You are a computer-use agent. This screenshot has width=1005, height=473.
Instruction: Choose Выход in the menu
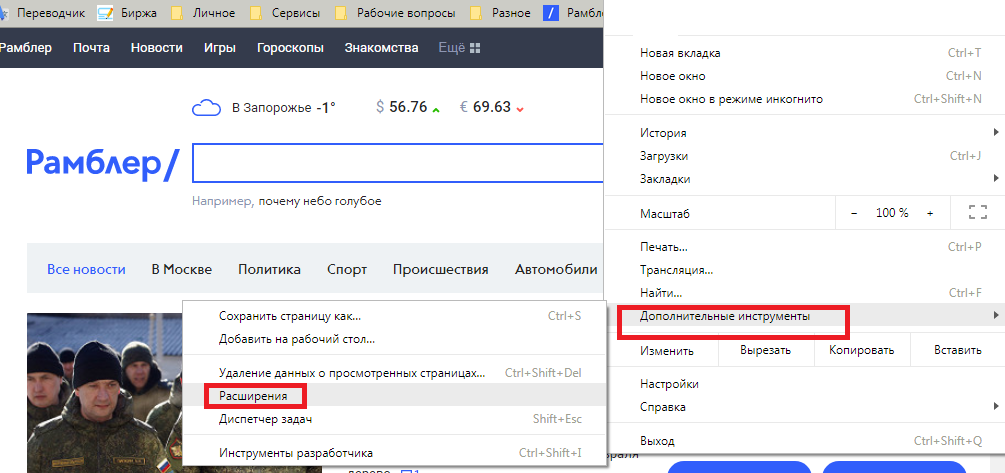[x=804, y=441]
